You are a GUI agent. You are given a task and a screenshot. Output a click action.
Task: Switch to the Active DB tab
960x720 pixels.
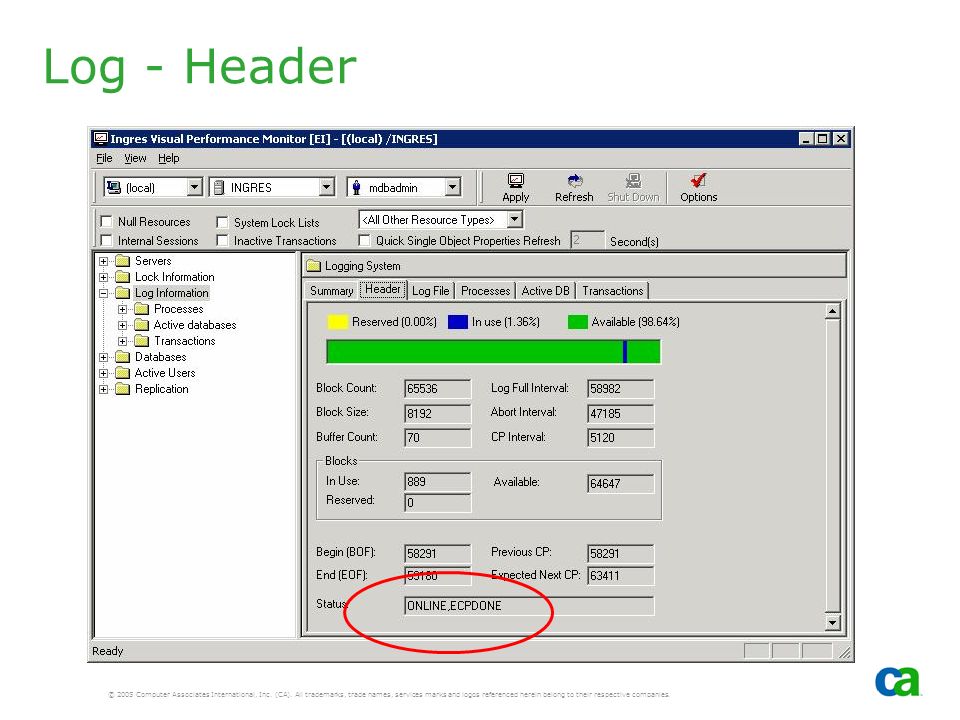[x=546, y=291]
